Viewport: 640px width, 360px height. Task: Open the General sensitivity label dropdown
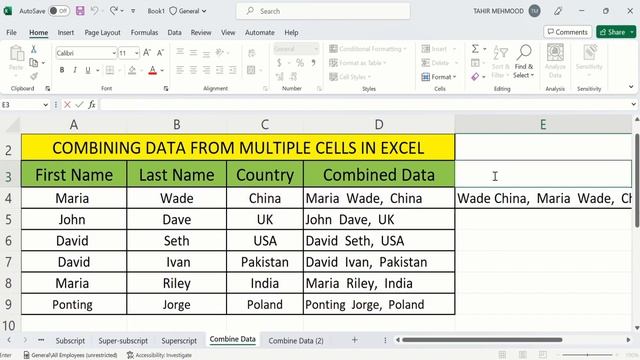click(x=188, y=11)
